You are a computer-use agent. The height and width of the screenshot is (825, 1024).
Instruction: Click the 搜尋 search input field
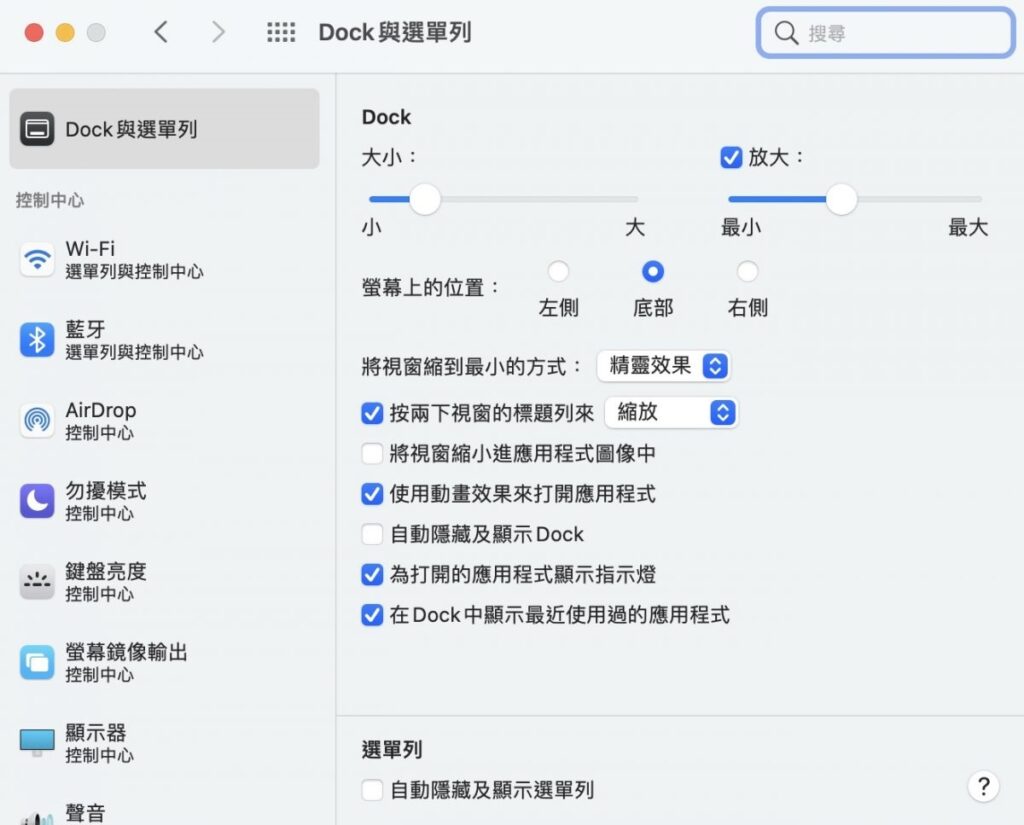coord(886,32)
